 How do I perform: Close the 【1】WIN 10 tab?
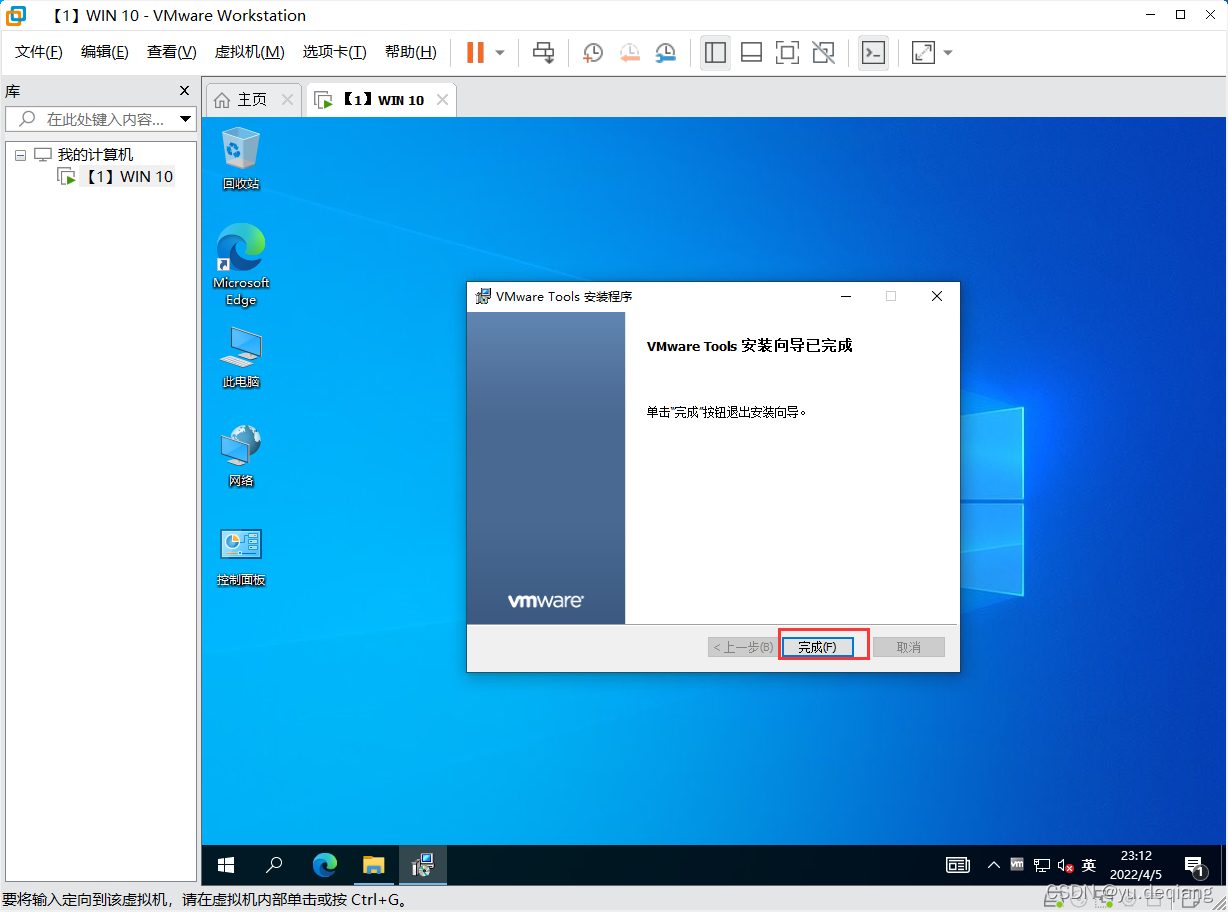pos(441,100)
